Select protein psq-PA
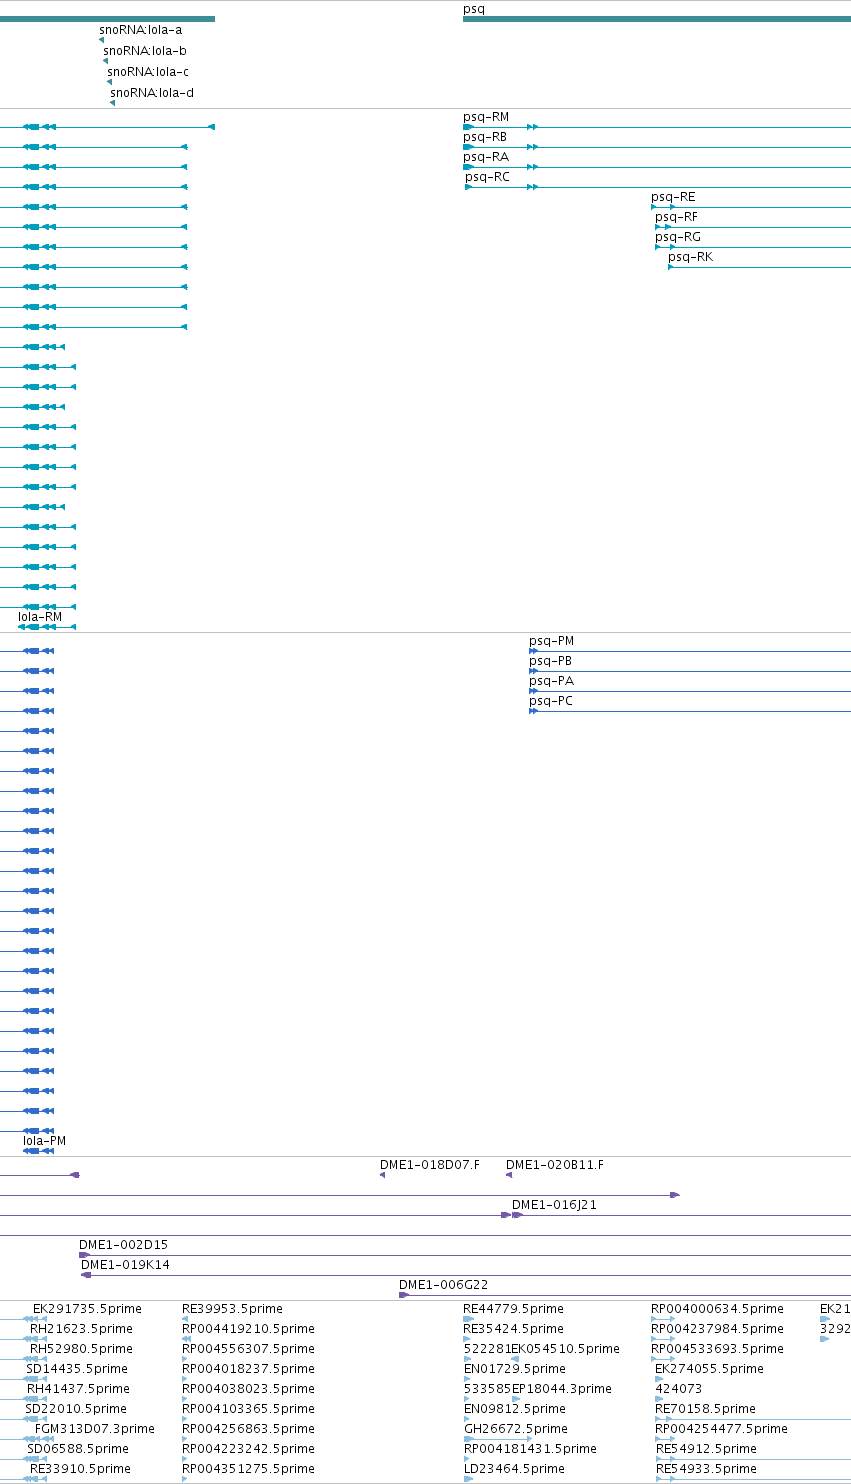Screen dimensions: 851x1484 [x=551, y=681]
